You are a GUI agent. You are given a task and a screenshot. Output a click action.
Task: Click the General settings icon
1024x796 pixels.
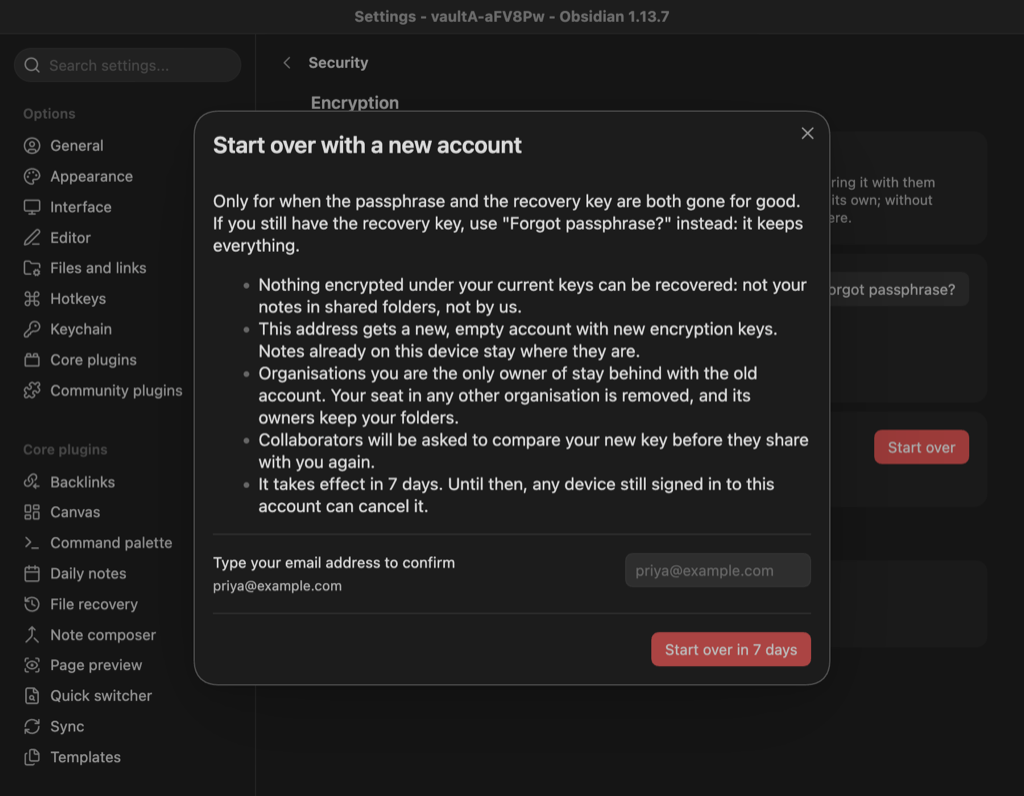32,146
